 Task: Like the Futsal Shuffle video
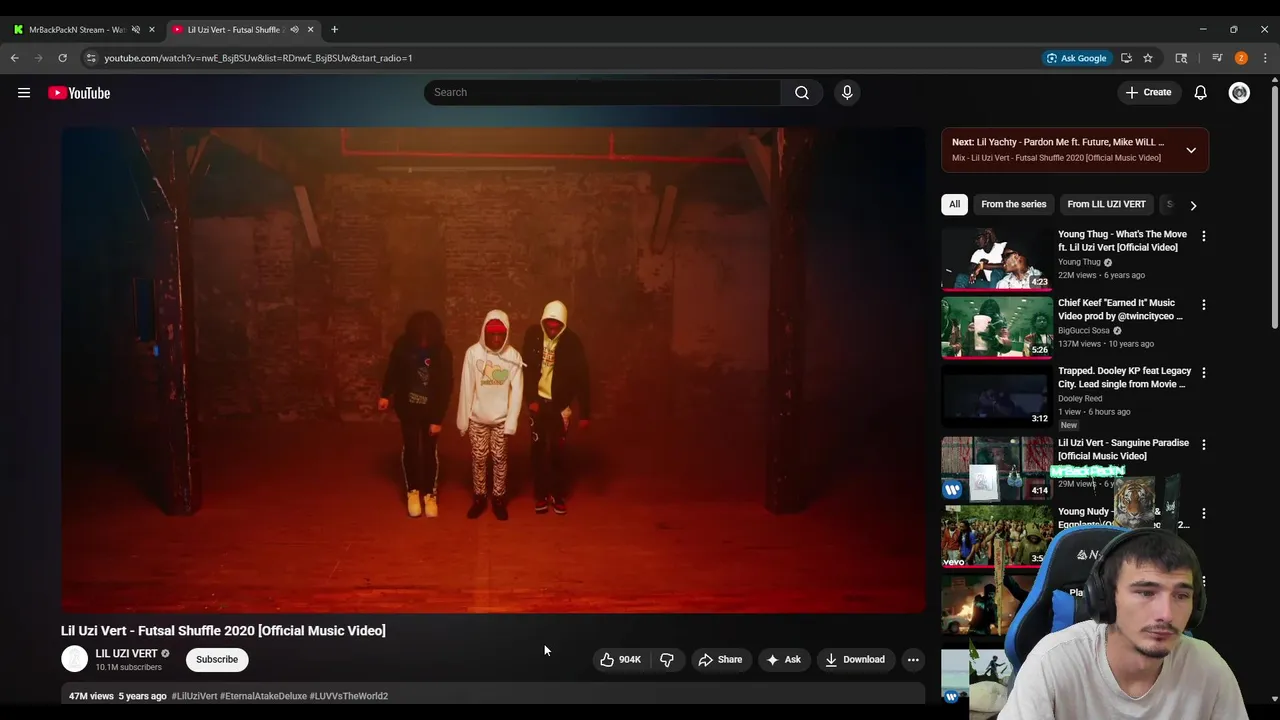point(621,659)
